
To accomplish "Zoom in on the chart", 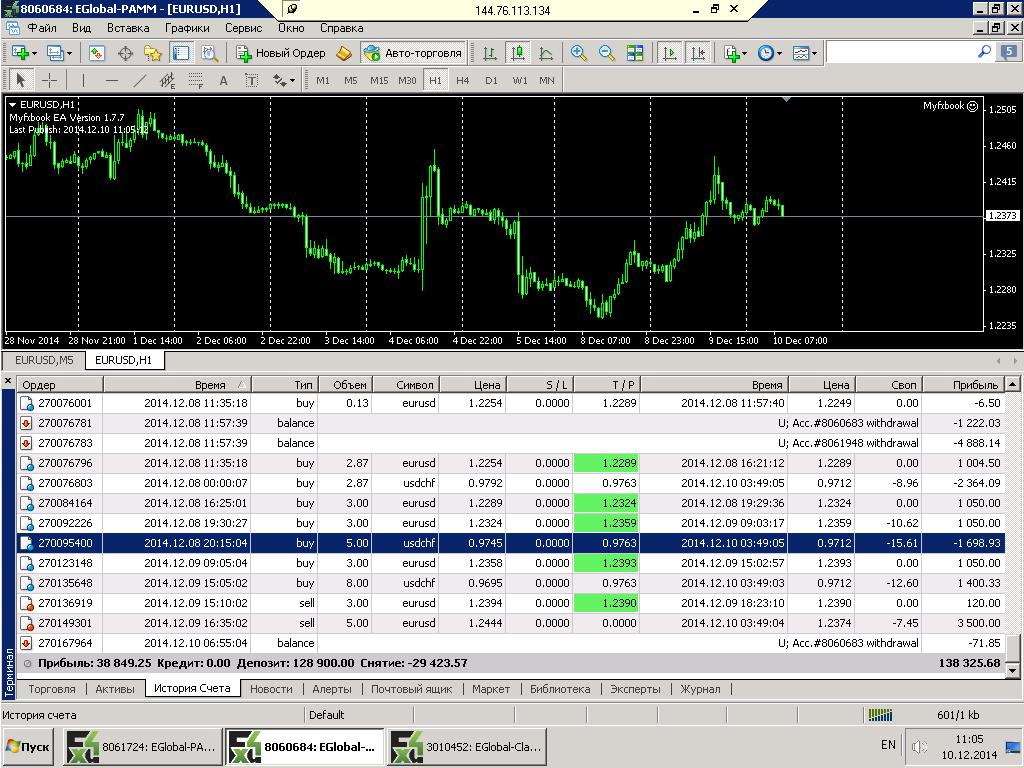I will pyautogui.click(x=578, y=53).
